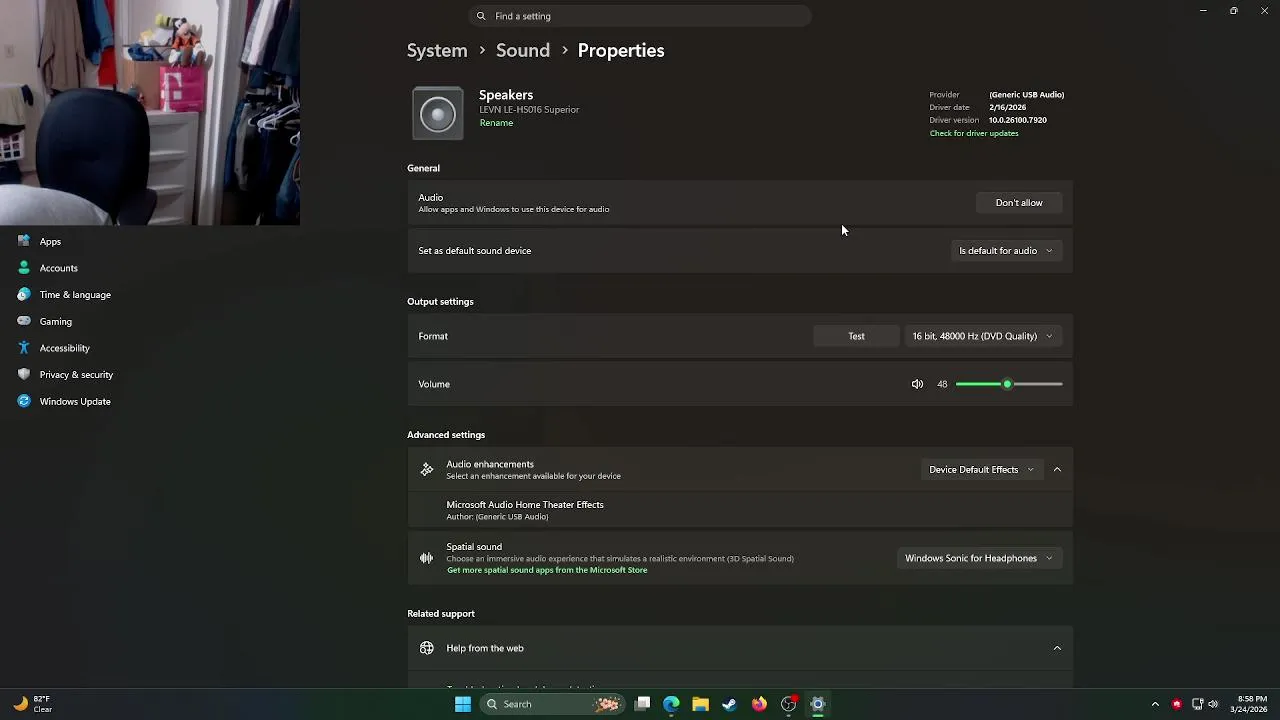Click the driver version 10.0.26100.7920
This screenshot has width=1280, height=720.
(x=1018, y=120)
